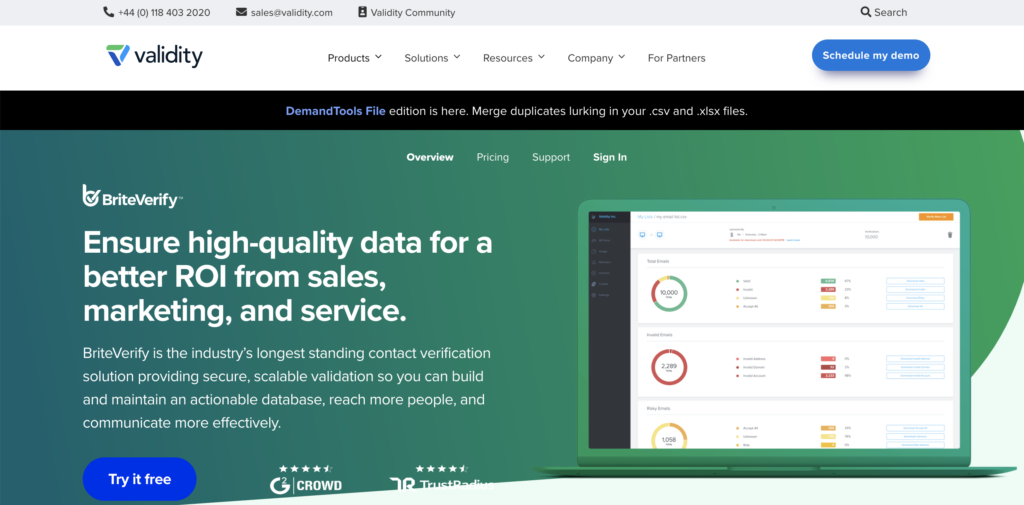Select the Overview tab
Viewport: 1024px width, 505px height.
[430, 157]
